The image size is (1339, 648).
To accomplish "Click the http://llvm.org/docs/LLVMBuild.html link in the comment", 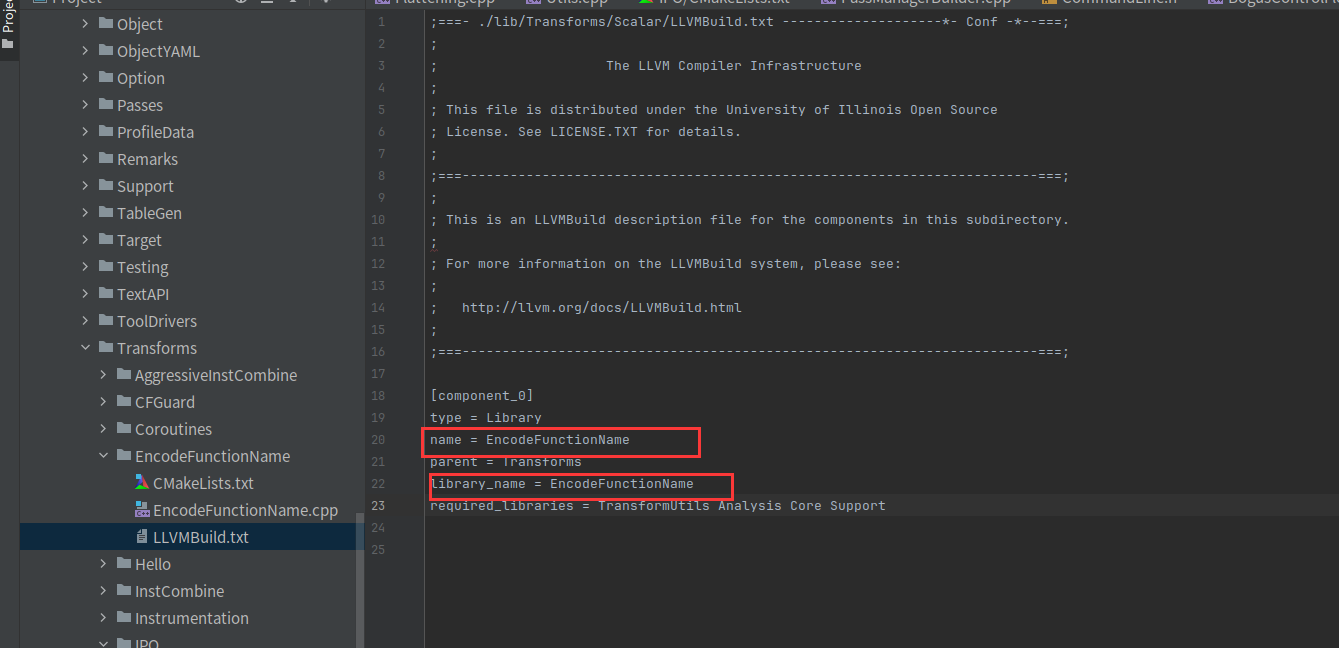I will tap(602, 308).
